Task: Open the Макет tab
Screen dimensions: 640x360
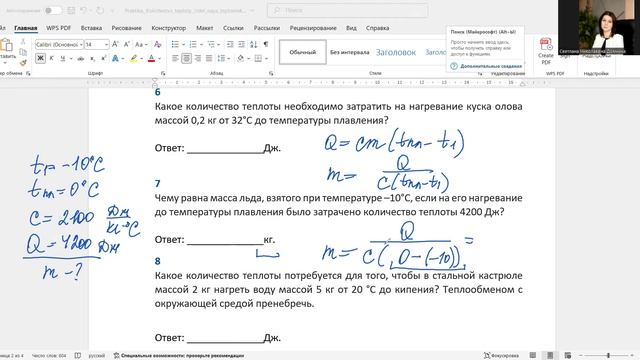Action: click(204, 28)
